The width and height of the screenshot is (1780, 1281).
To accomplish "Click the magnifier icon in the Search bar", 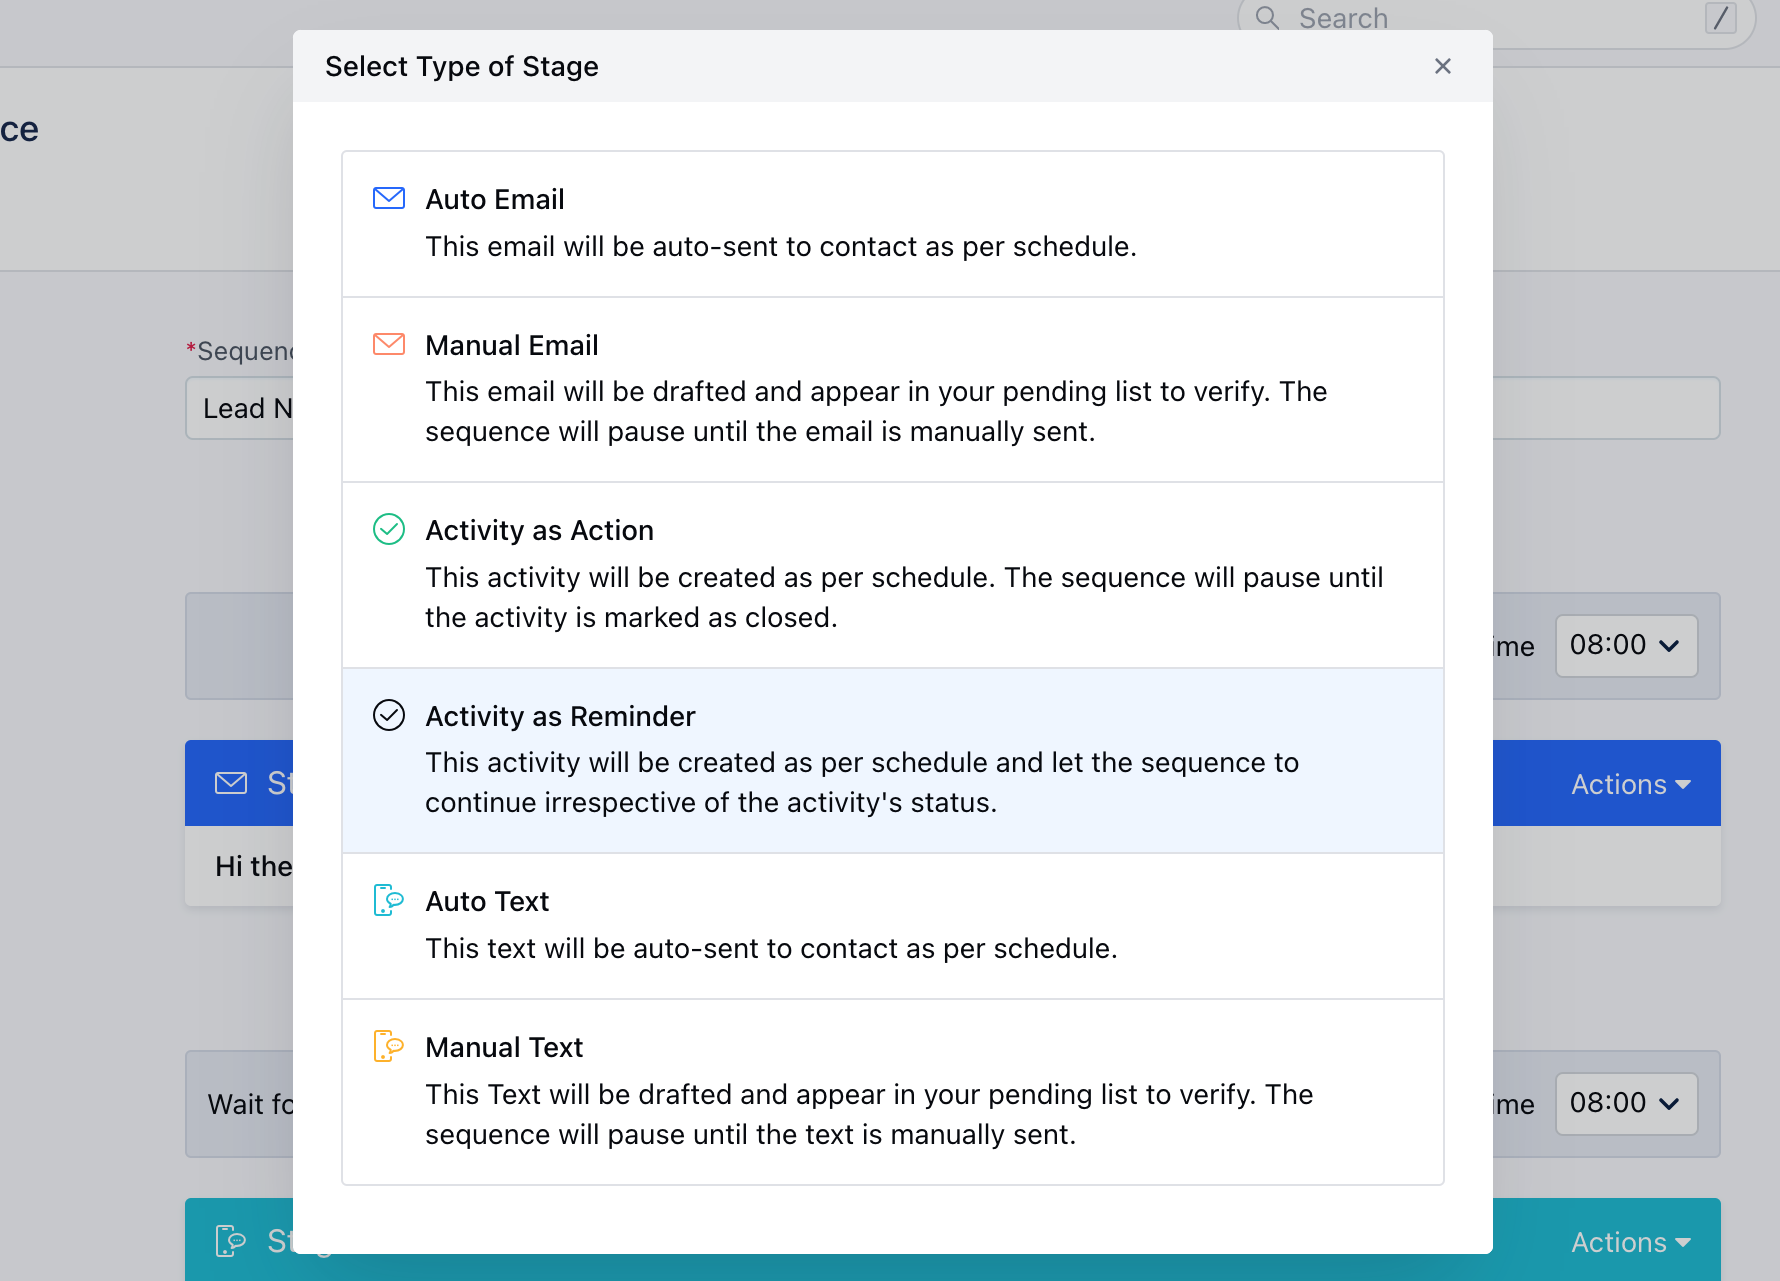I will (x=1267, y=18).
